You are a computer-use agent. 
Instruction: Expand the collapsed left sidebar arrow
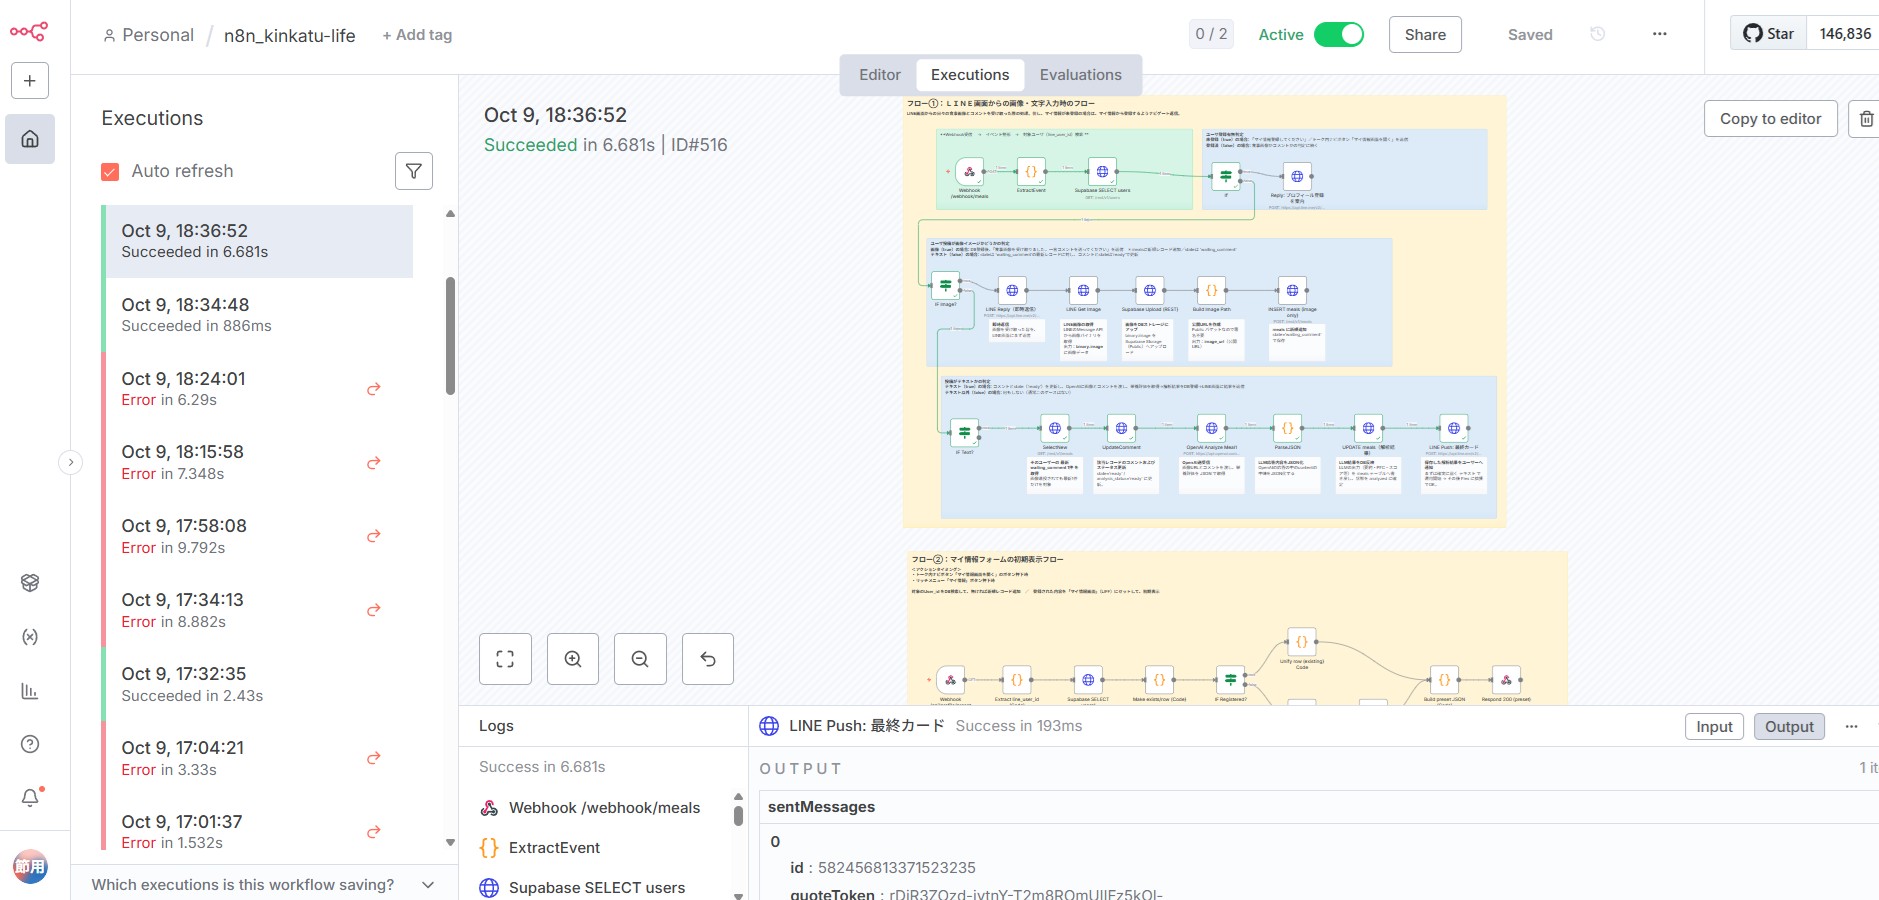tap(70, 462)
